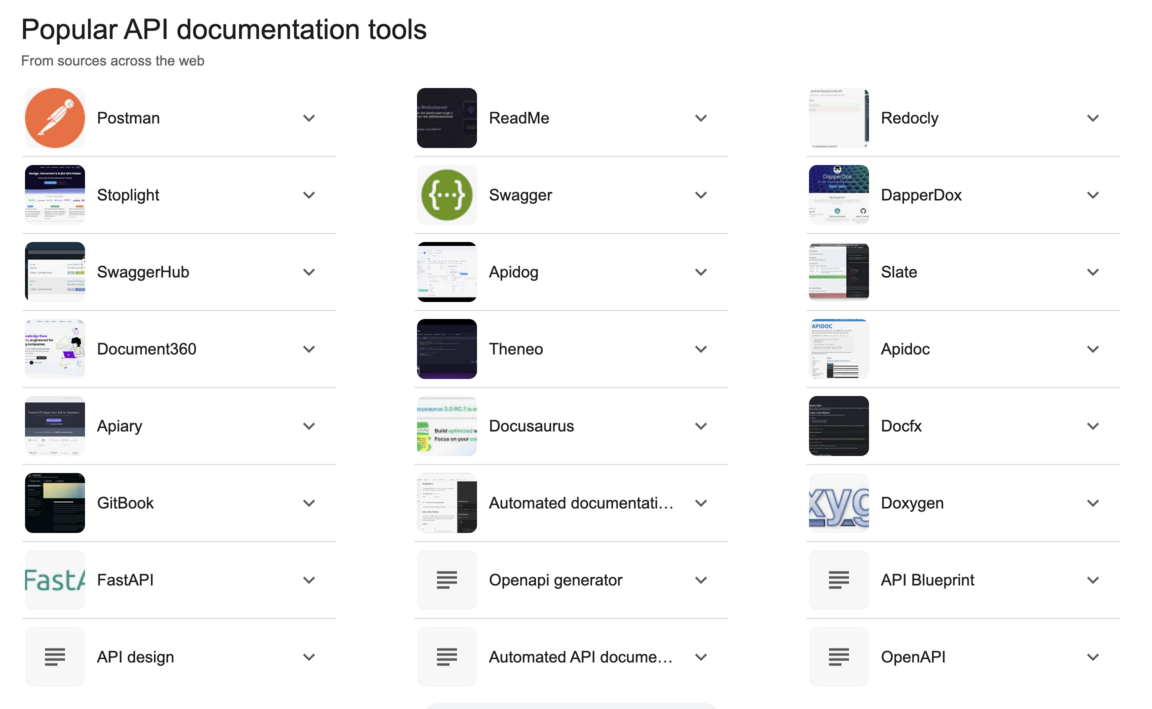Select the FastAPI label
This screenshot has width=1152, height=709.
click(x=126, y=580)
